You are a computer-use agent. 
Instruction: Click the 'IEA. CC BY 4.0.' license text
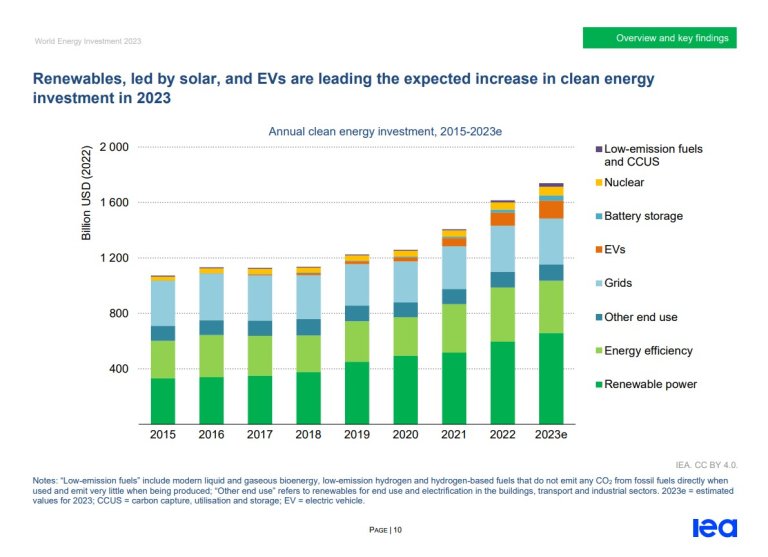click(706, 465)
